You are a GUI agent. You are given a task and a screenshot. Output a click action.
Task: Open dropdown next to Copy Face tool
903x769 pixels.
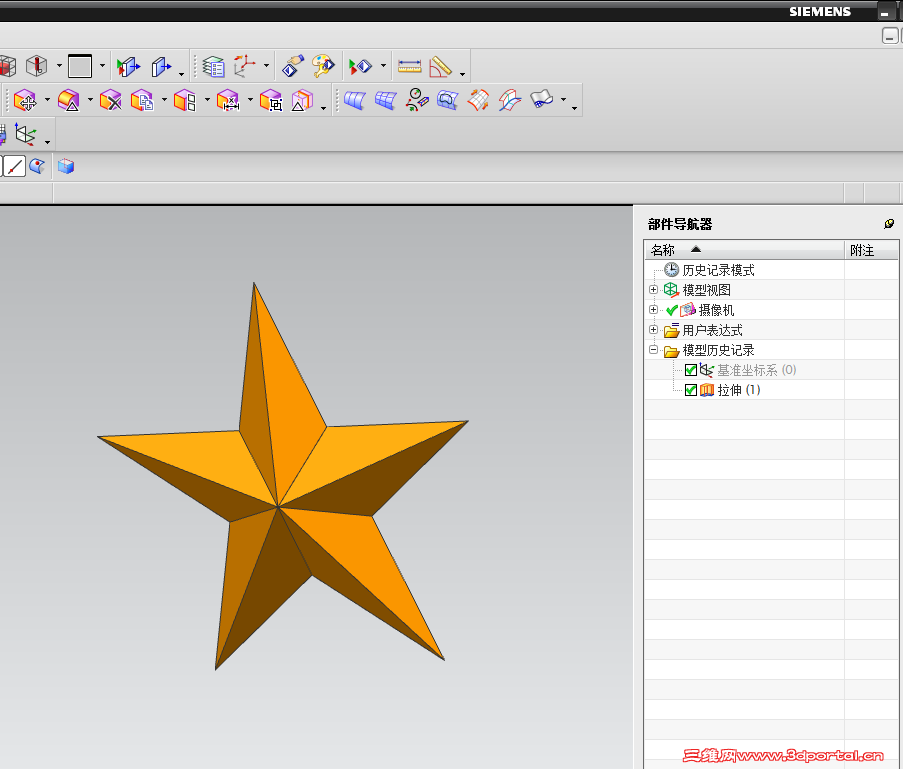click(x=164, y=100)
